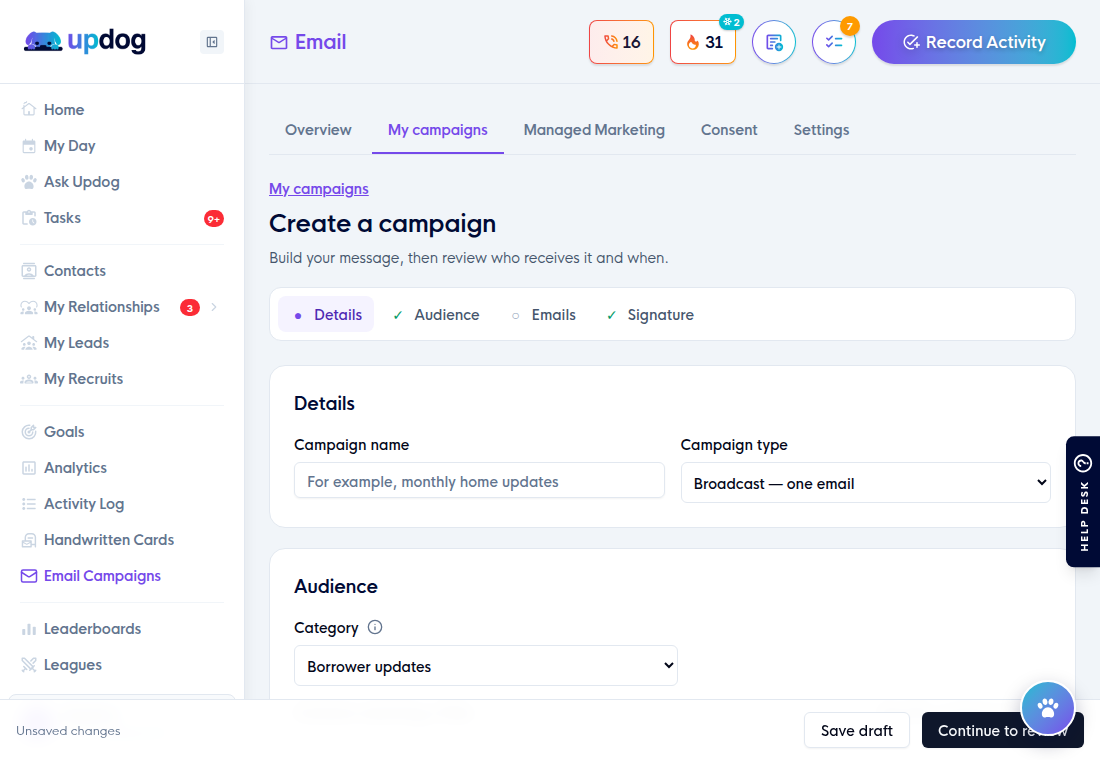Open Leagues in the sidebar
Screen dimensions: 1100x760
point(72,665)
